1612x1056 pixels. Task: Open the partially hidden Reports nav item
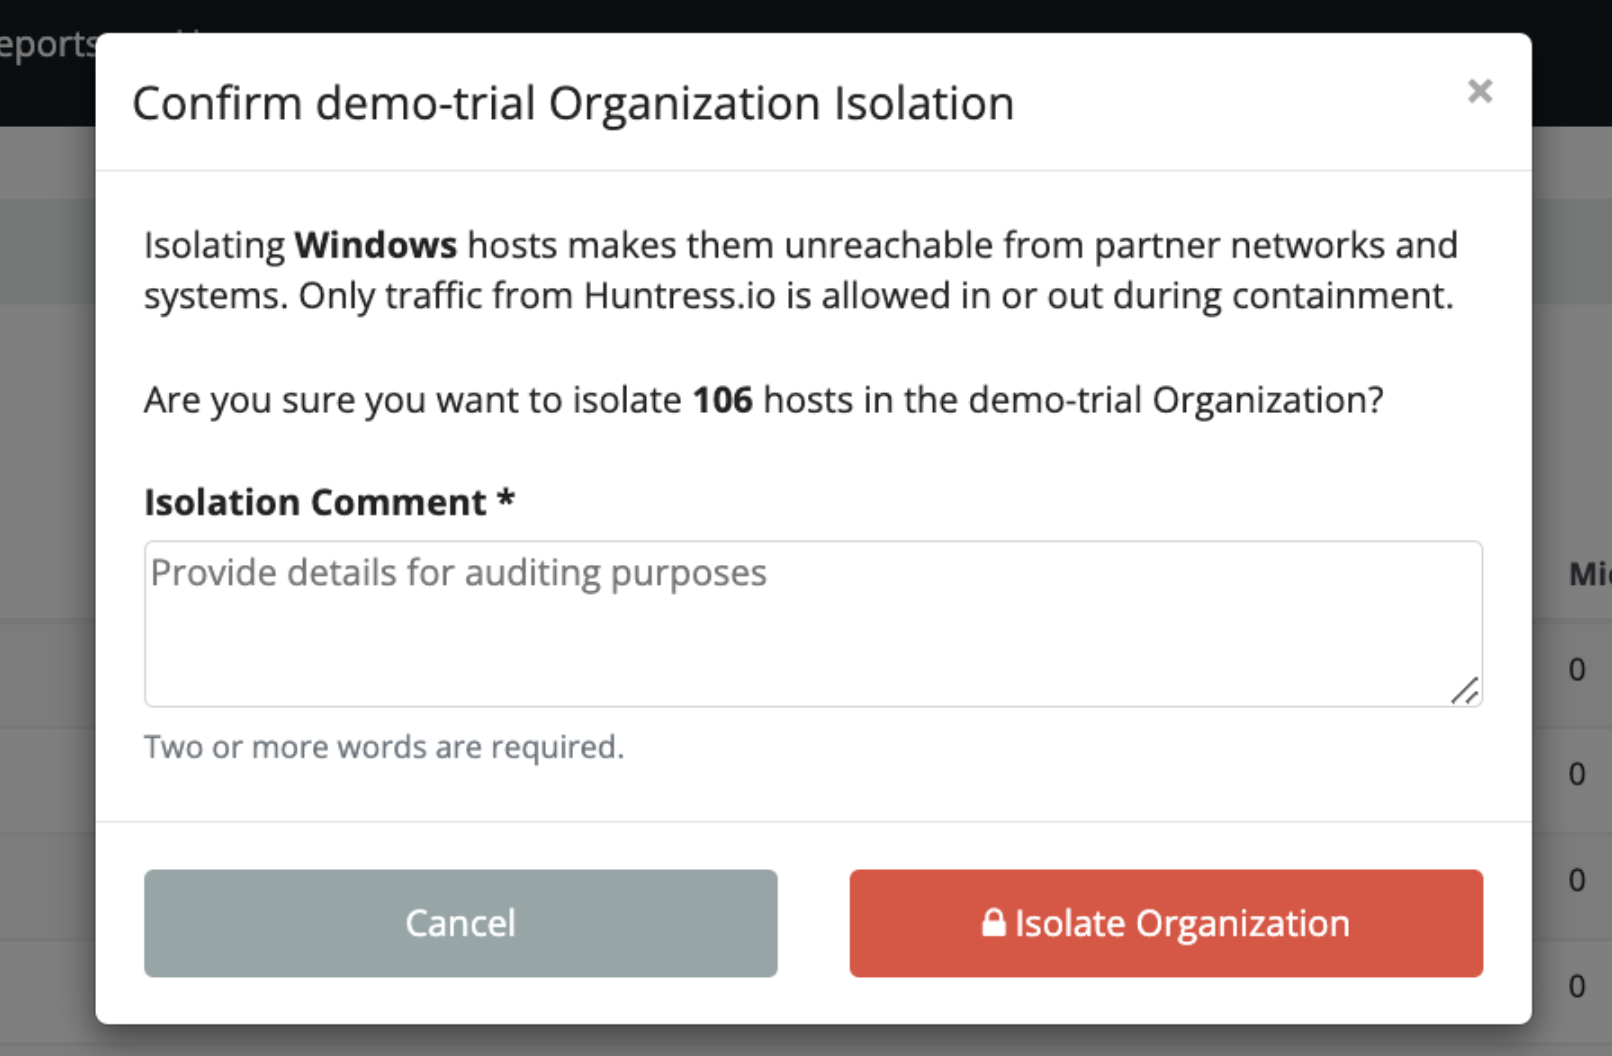click(x=47, y=45)
